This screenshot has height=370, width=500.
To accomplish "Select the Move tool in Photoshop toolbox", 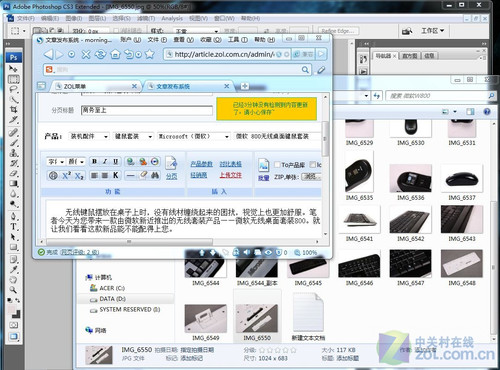I will tap(13, 69).
